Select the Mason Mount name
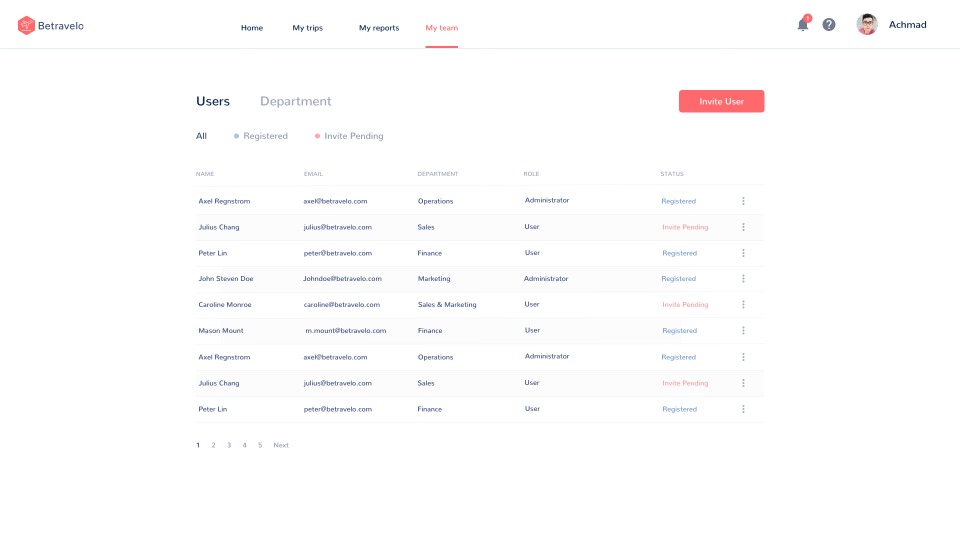Screen dimensions: 960x540 (x=220, y=331)
